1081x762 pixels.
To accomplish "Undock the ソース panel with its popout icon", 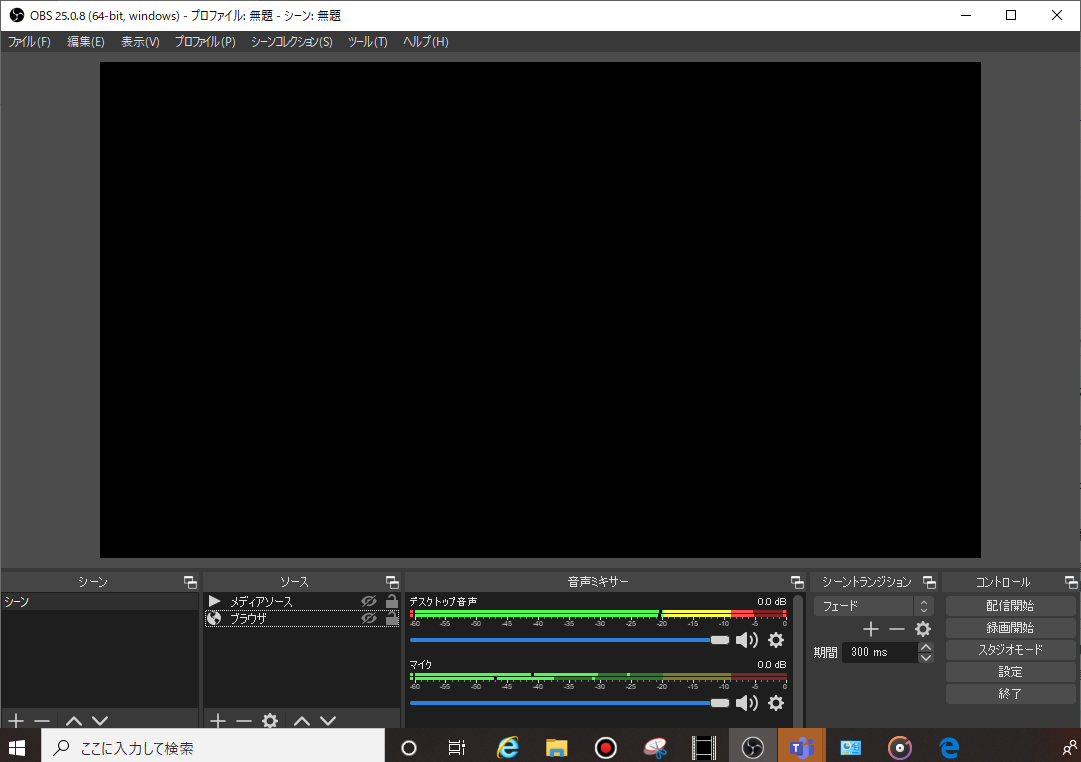I will click(392, 582).
